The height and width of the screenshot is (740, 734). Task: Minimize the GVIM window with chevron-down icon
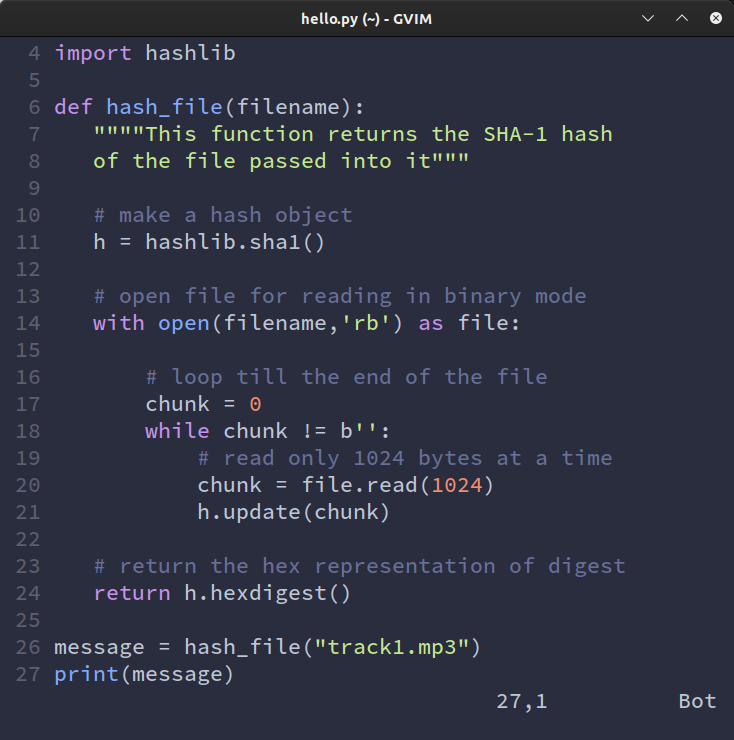tap(648, 18)
